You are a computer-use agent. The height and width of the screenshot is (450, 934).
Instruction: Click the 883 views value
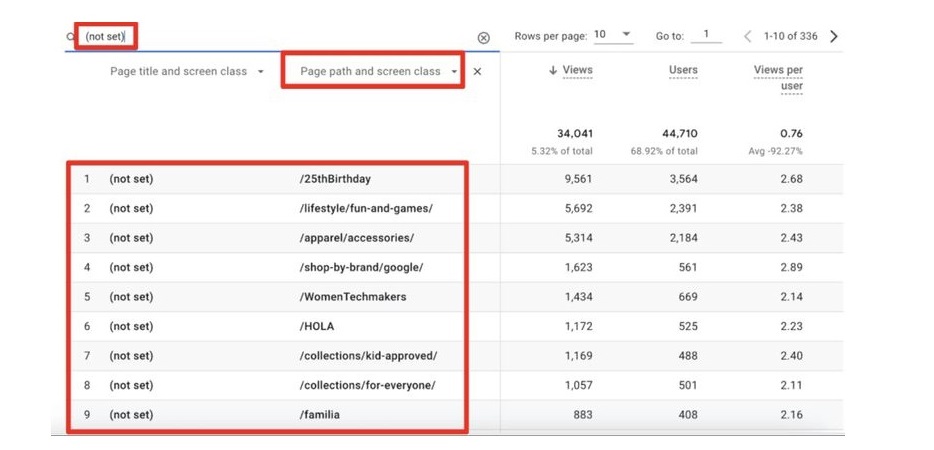pyautogui.click(x=583, y=415)
